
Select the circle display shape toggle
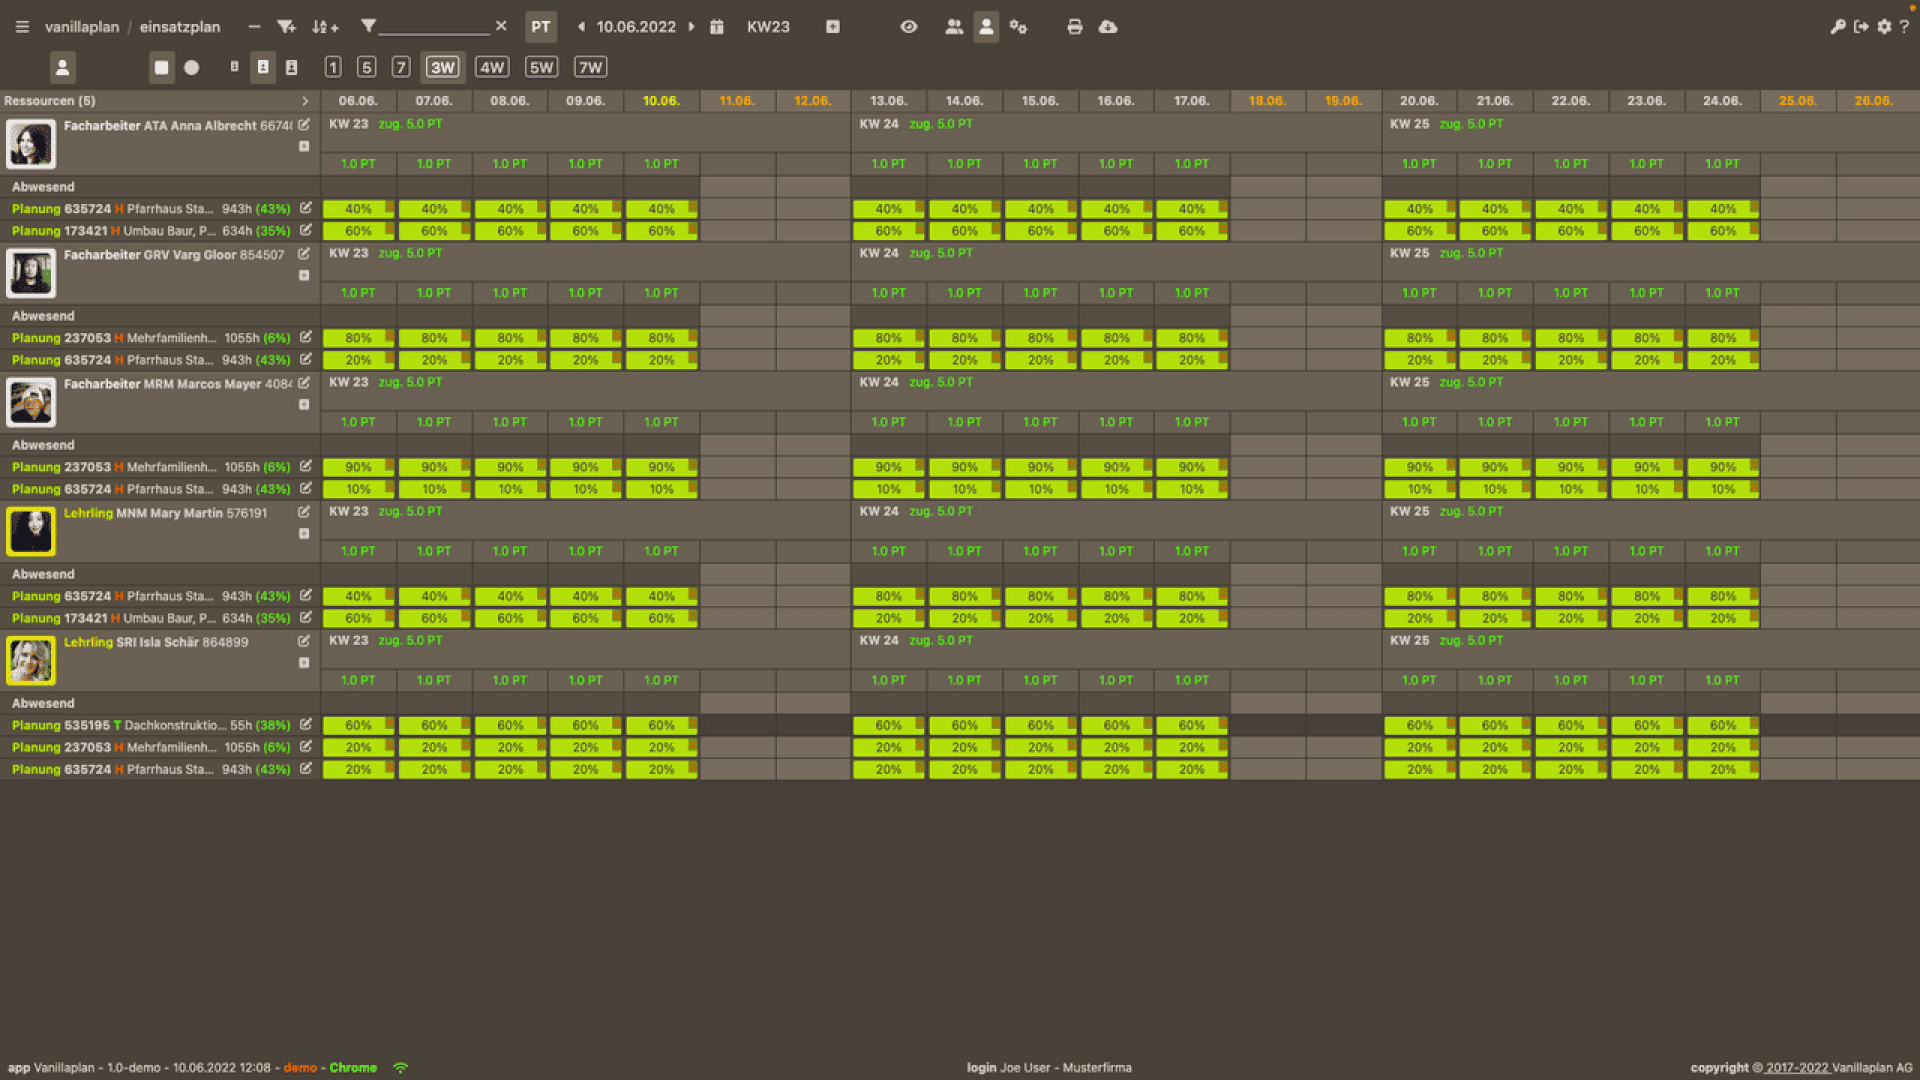pos(192,68)
